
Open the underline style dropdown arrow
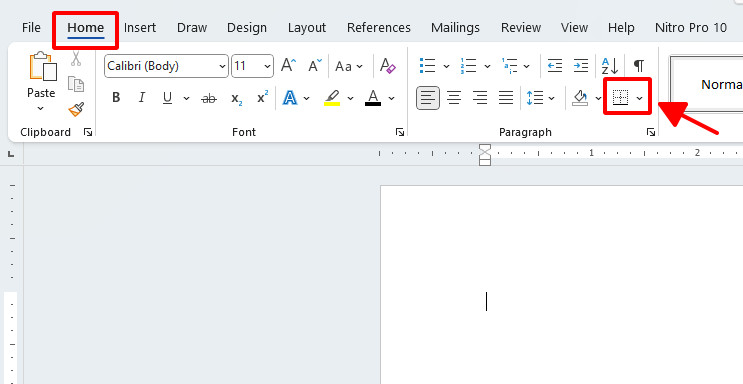pyautogui.click(x=186, y=99)
